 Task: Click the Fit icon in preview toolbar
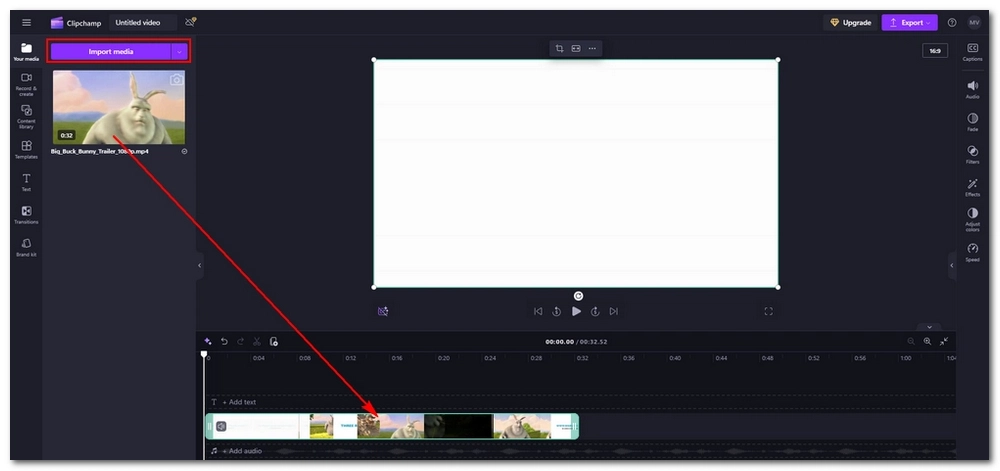coord(576,48)
